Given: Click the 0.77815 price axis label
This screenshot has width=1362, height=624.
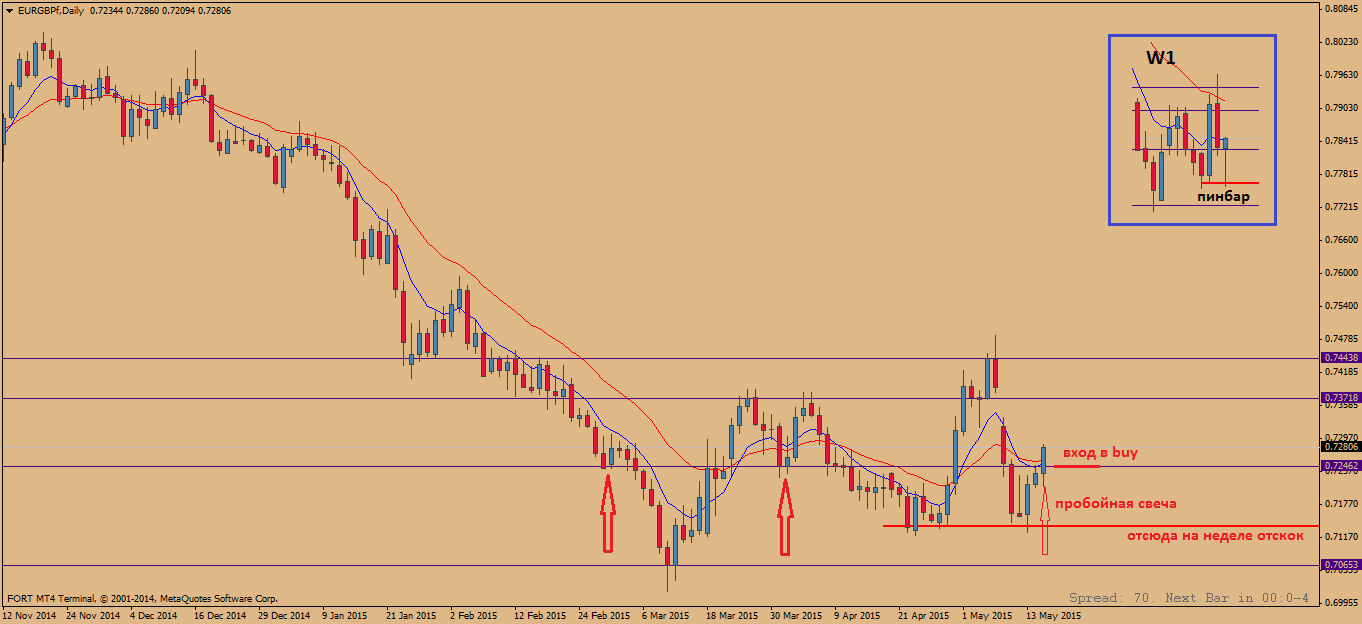Looking at the screenshot, I should pyautogui.click(x=1341, y=174).
